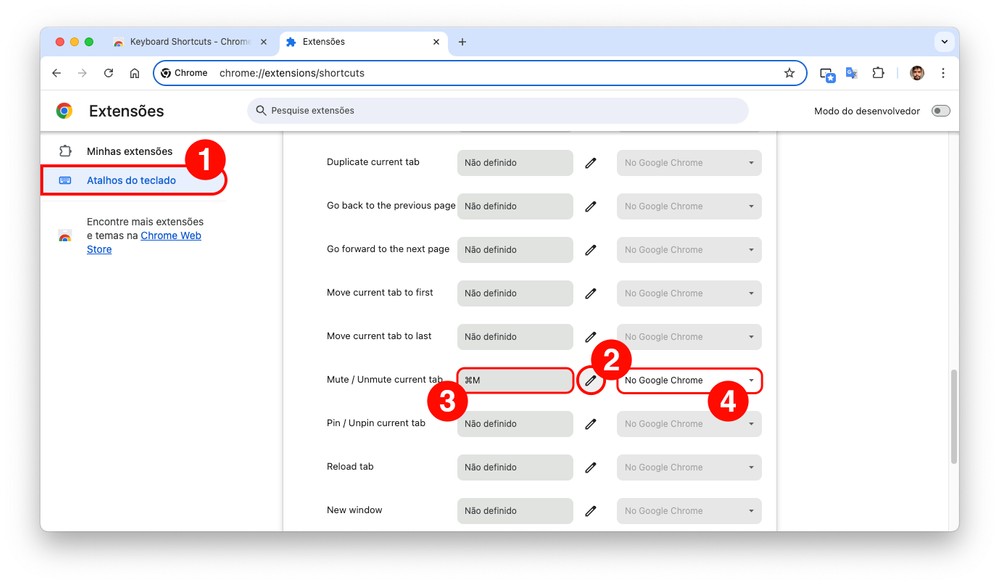The width and height of the screenshot is (1000, 585).
Task: Switch to the Keyboard Shortcuts browser tab
Action: coord(189,42)
